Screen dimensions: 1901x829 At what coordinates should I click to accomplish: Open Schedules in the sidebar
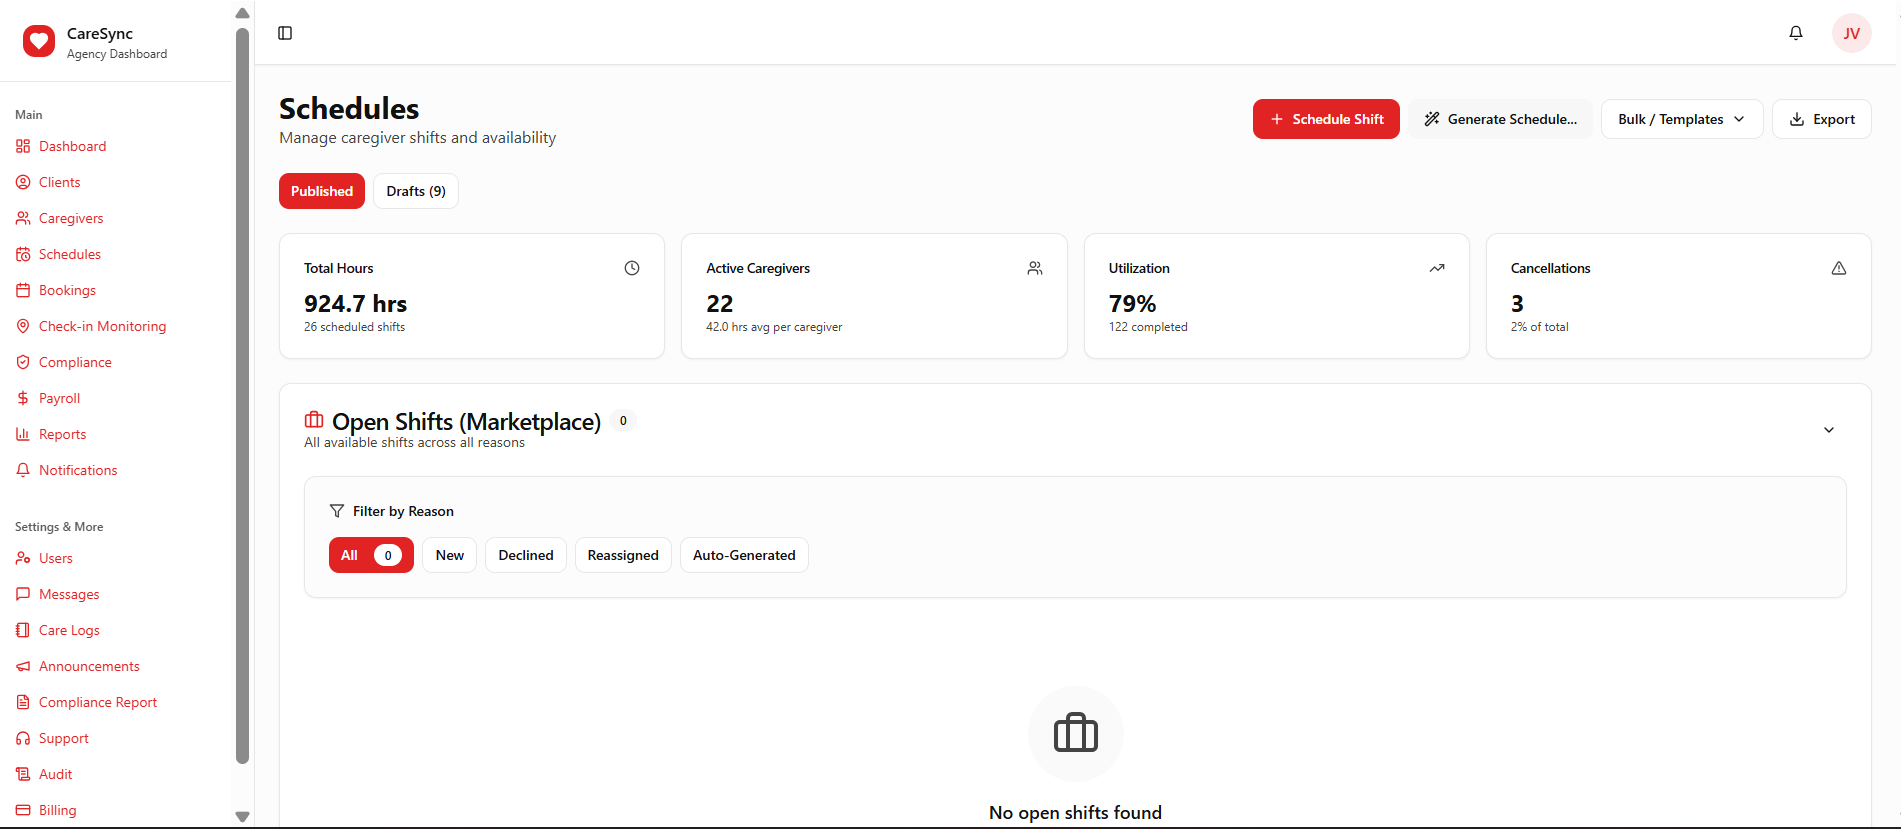[70, 254]
